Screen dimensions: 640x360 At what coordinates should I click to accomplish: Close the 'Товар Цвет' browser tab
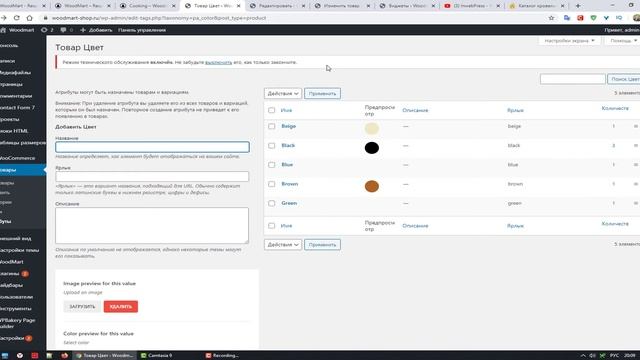click(x=239, y=6)
